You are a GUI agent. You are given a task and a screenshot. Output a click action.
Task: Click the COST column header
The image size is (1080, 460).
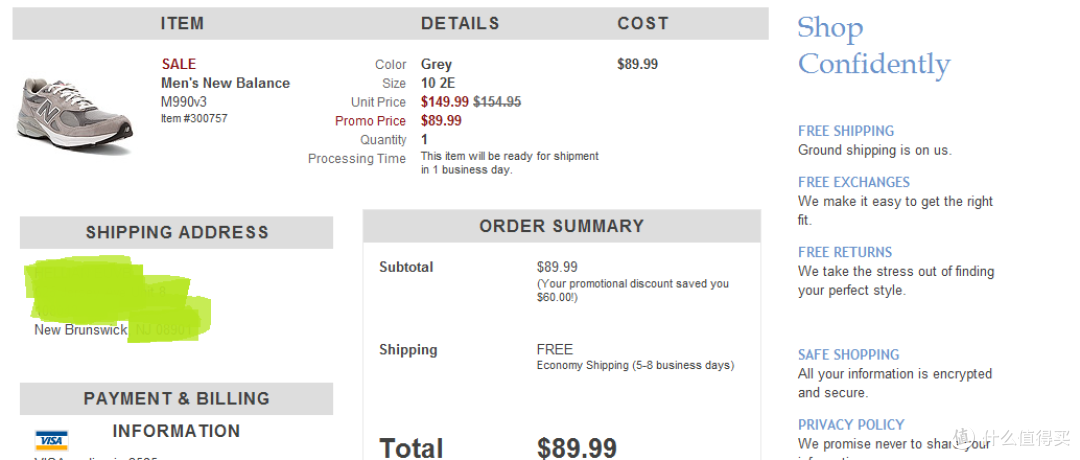pos(643,23)
